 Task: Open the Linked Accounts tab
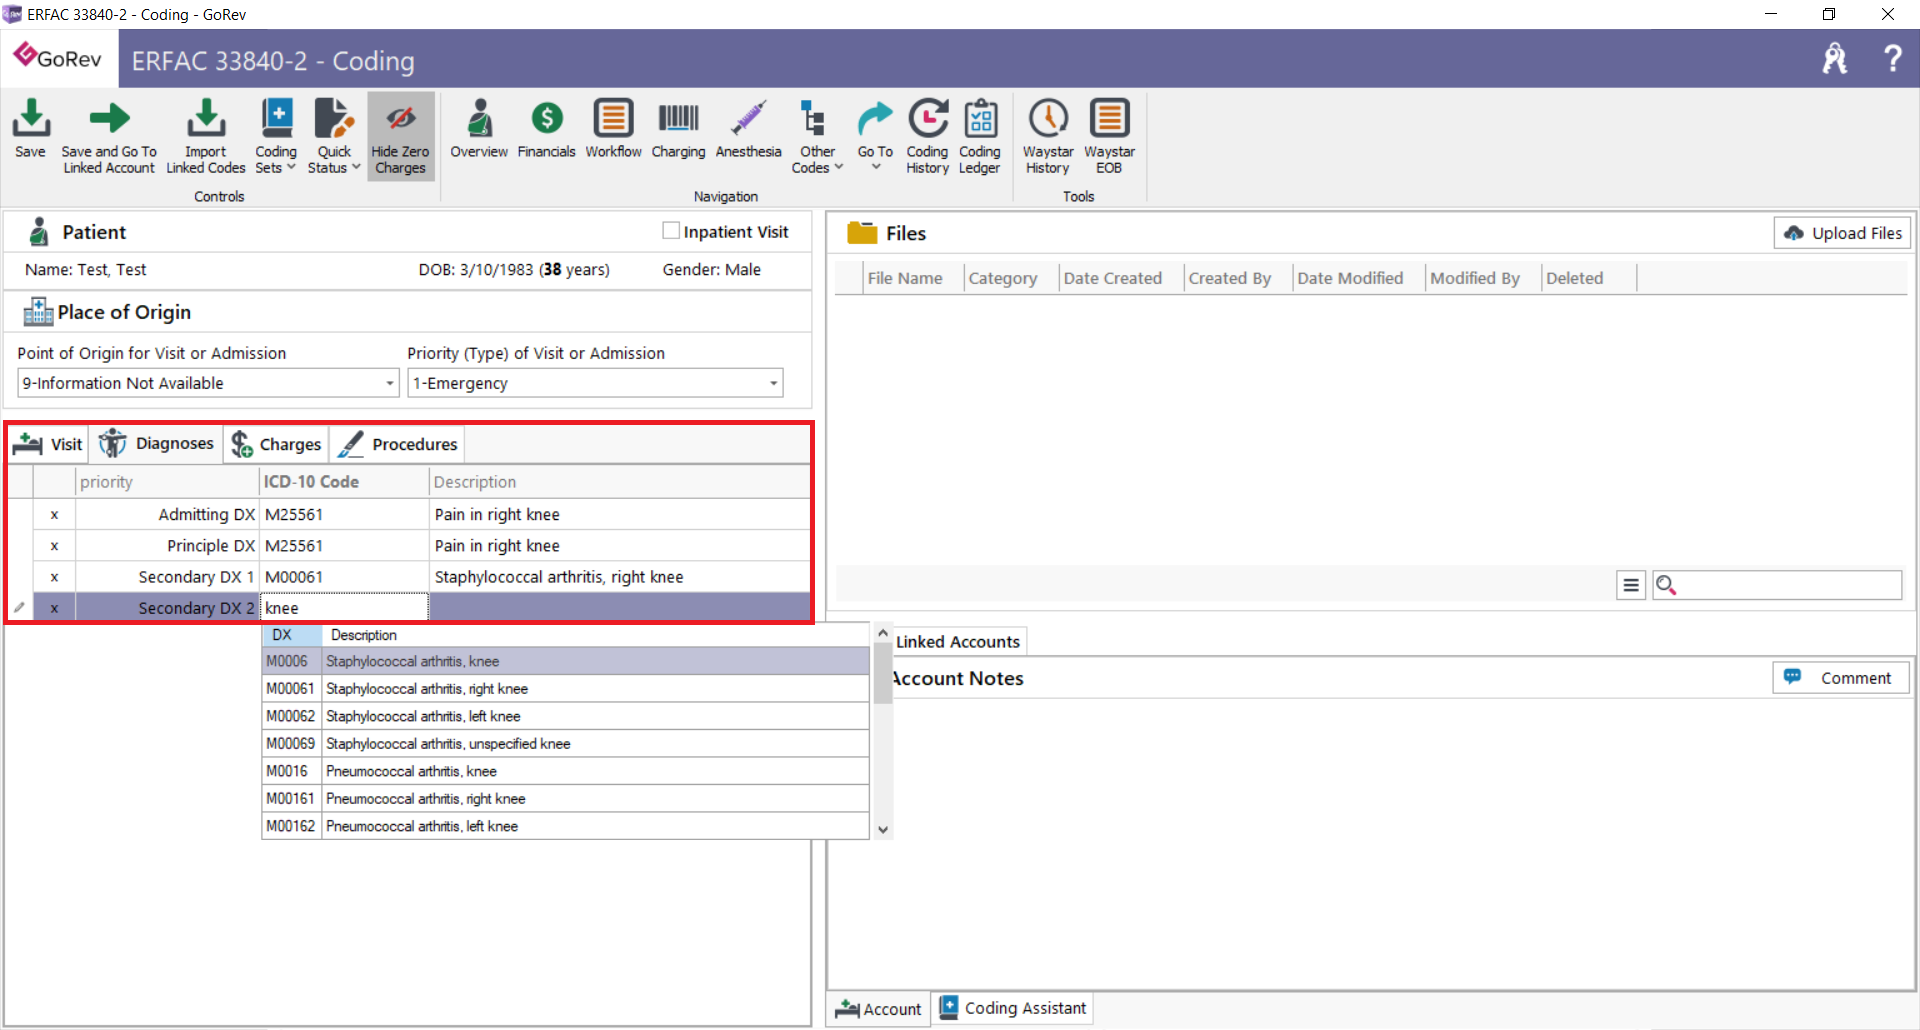pyautogui.click(x=957, y=642)
